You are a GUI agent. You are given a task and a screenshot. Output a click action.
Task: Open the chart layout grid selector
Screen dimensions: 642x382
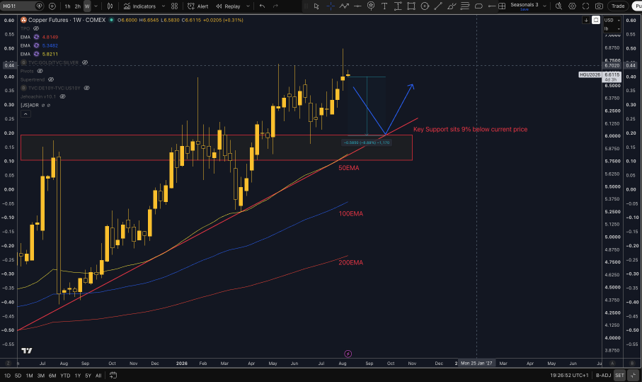502,6
